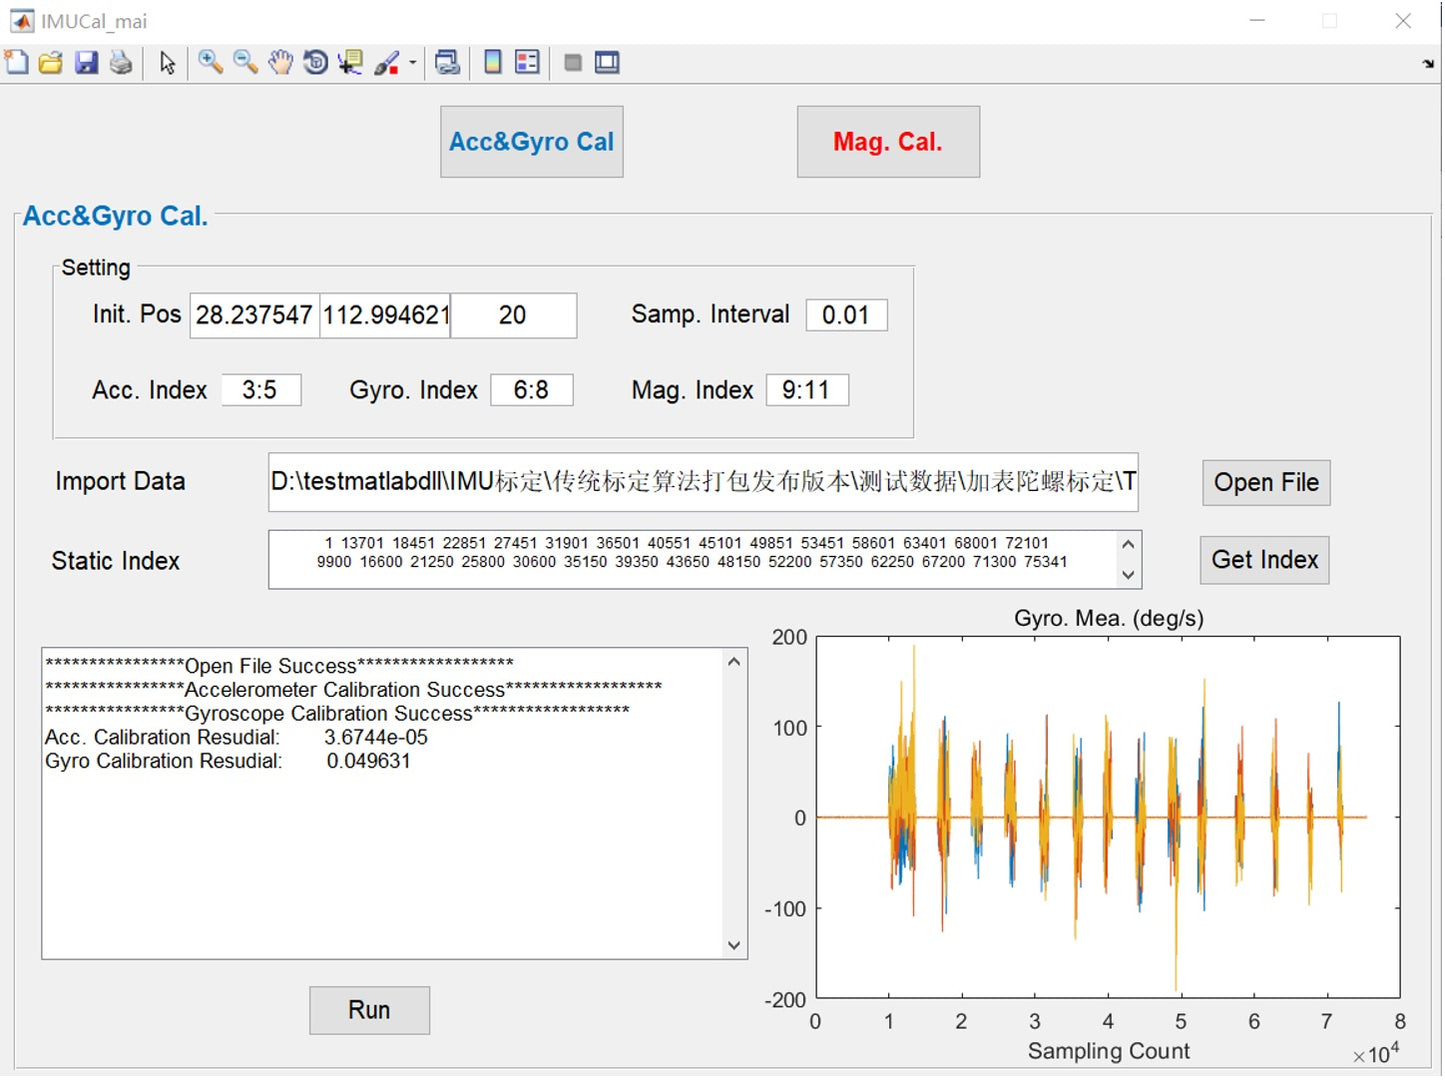
Task: Click the Samp. Interval input field
Action: [845, 314]
